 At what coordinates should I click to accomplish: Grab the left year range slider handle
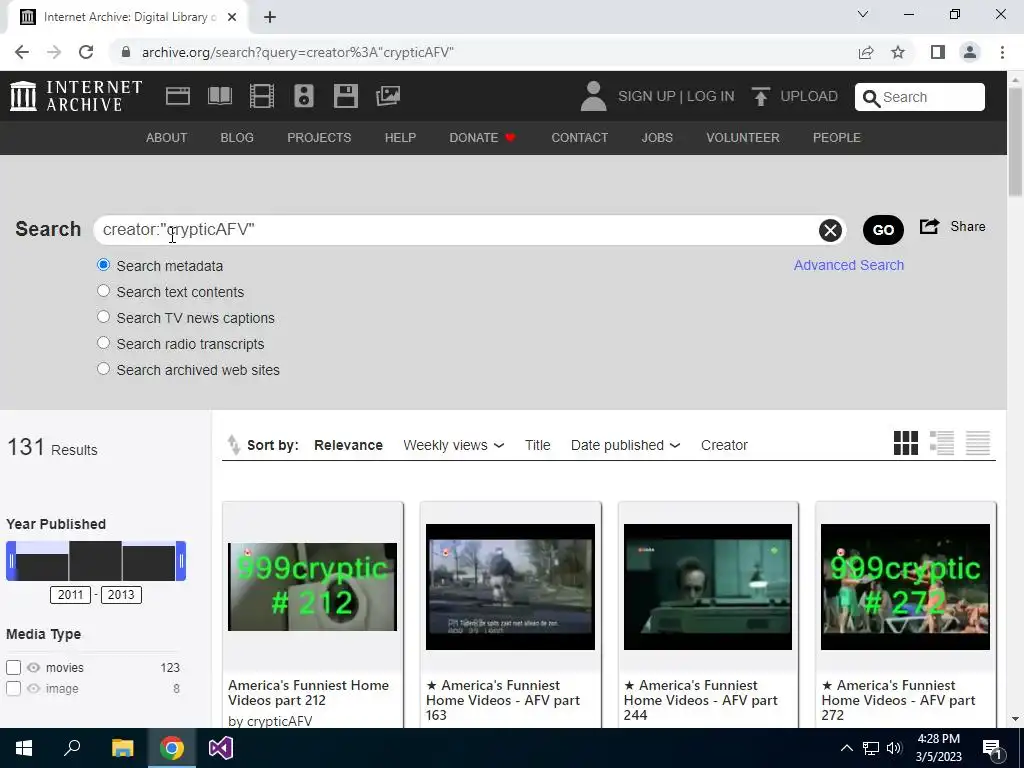[11, 561]
